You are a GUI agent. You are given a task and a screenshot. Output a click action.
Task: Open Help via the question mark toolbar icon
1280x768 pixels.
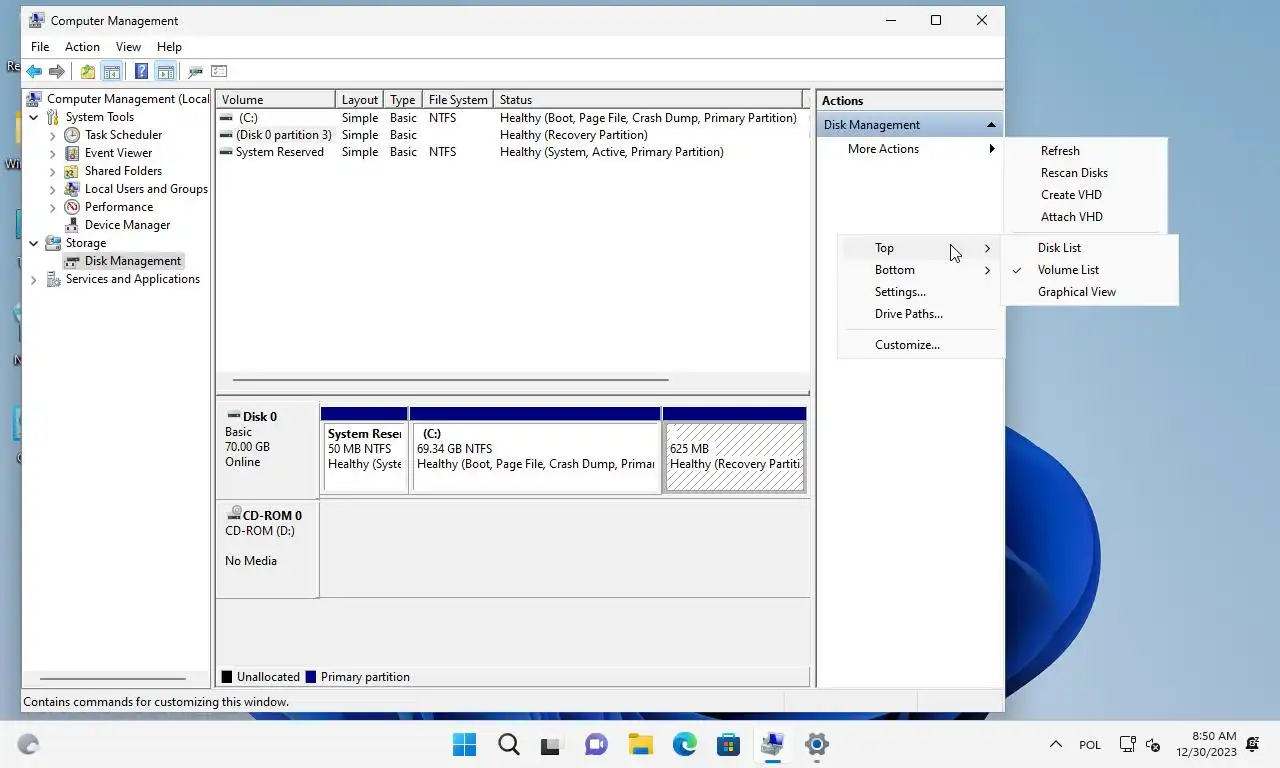pyautogui.click(x=141, y=71)
